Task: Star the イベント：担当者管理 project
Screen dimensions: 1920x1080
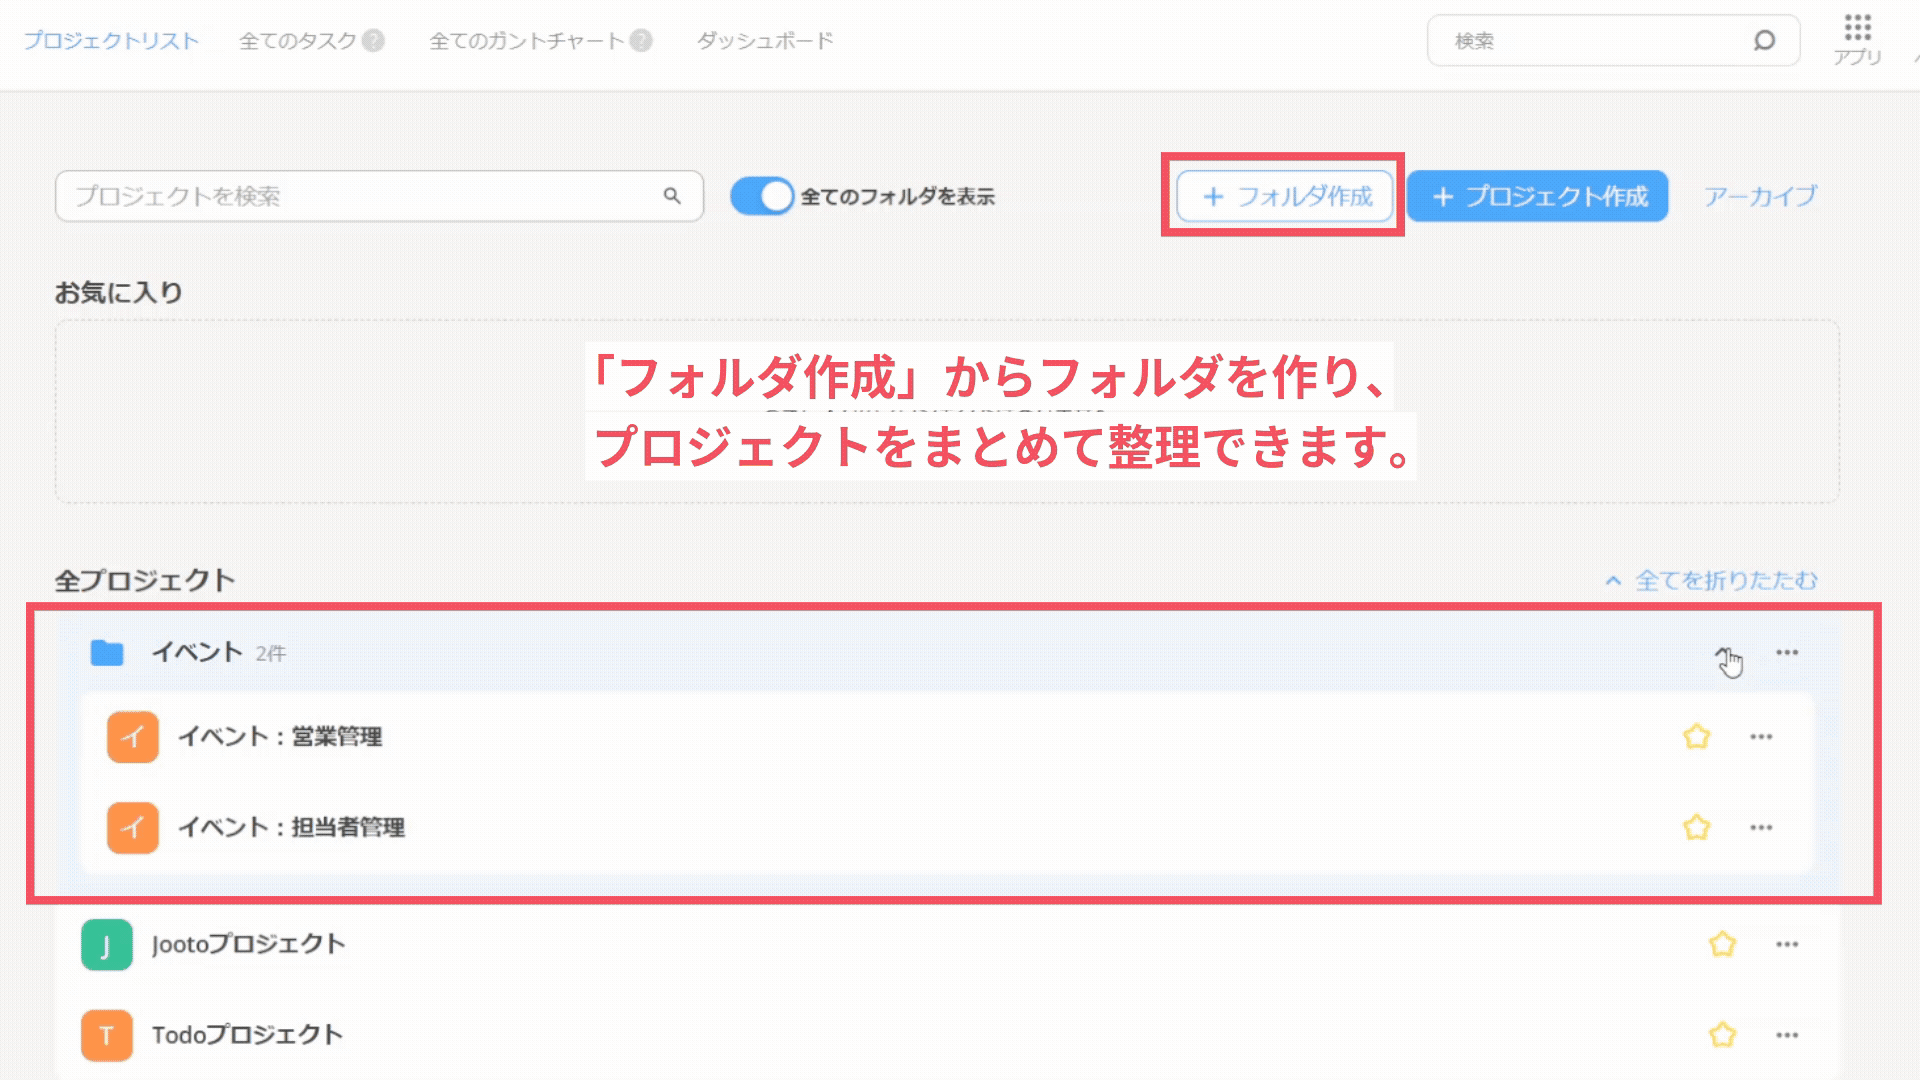Action: tap(1696, 828)
